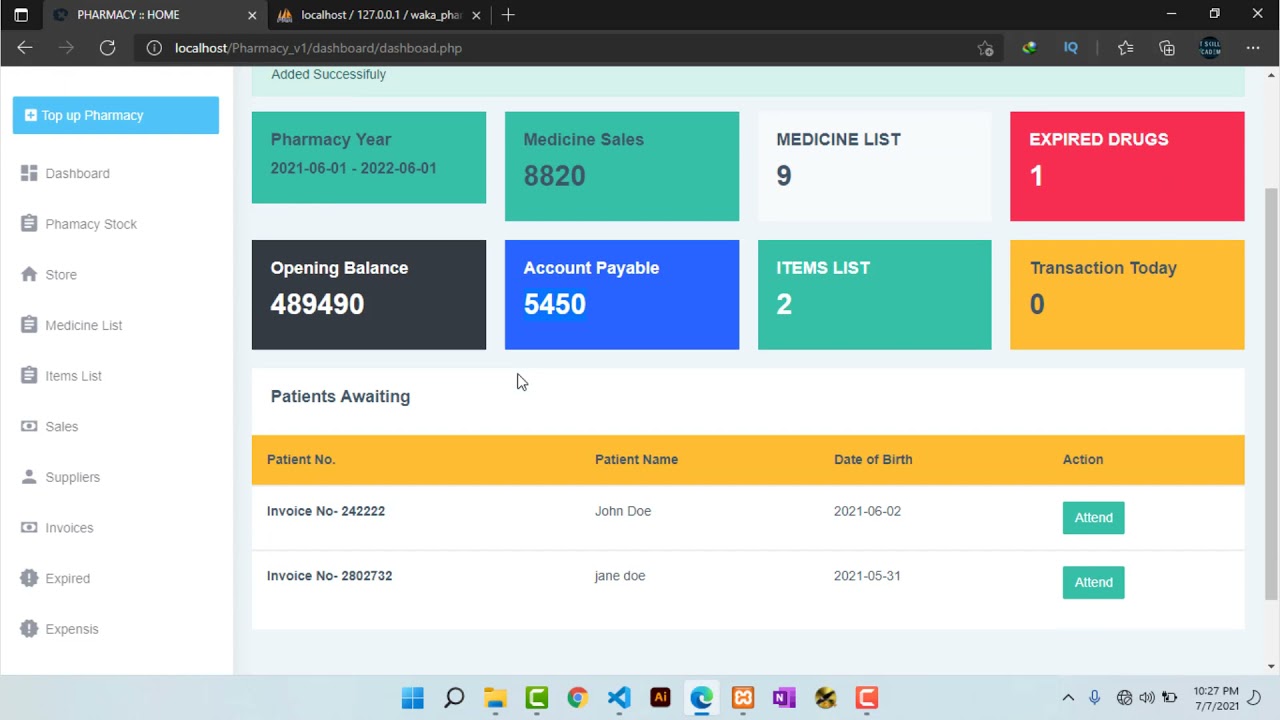Screen dimensions: 1280x720
Task: Click the Suppliers person icon
Action: pos(29,477)
